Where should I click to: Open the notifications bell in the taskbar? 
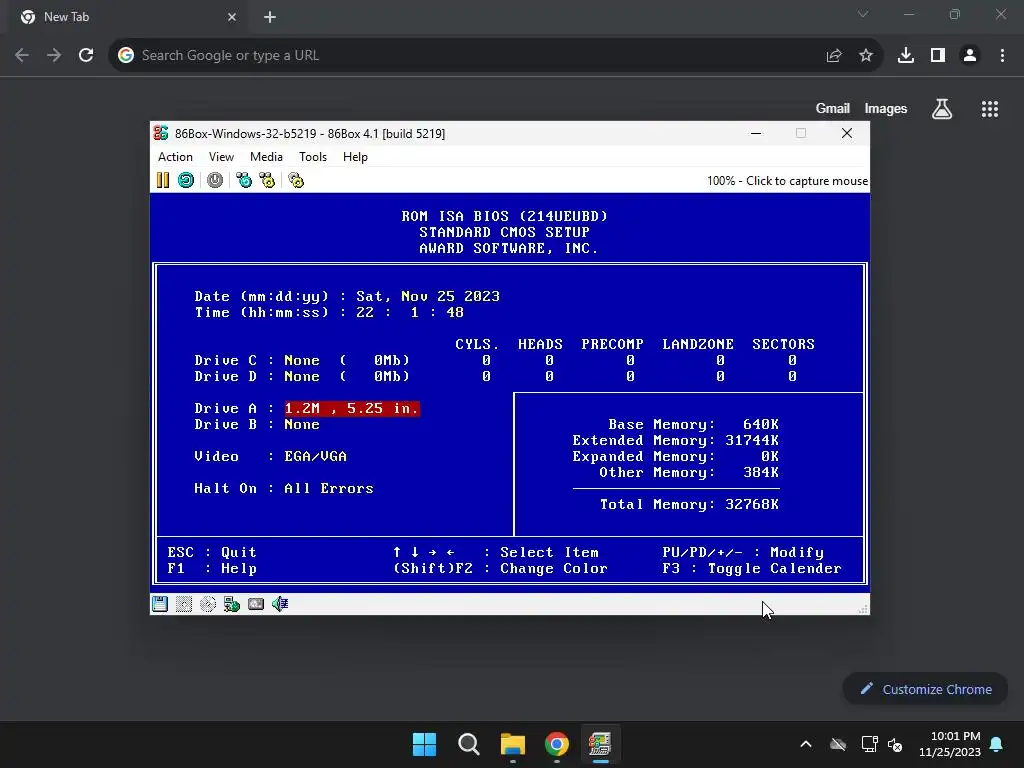(x=997, y=744)
